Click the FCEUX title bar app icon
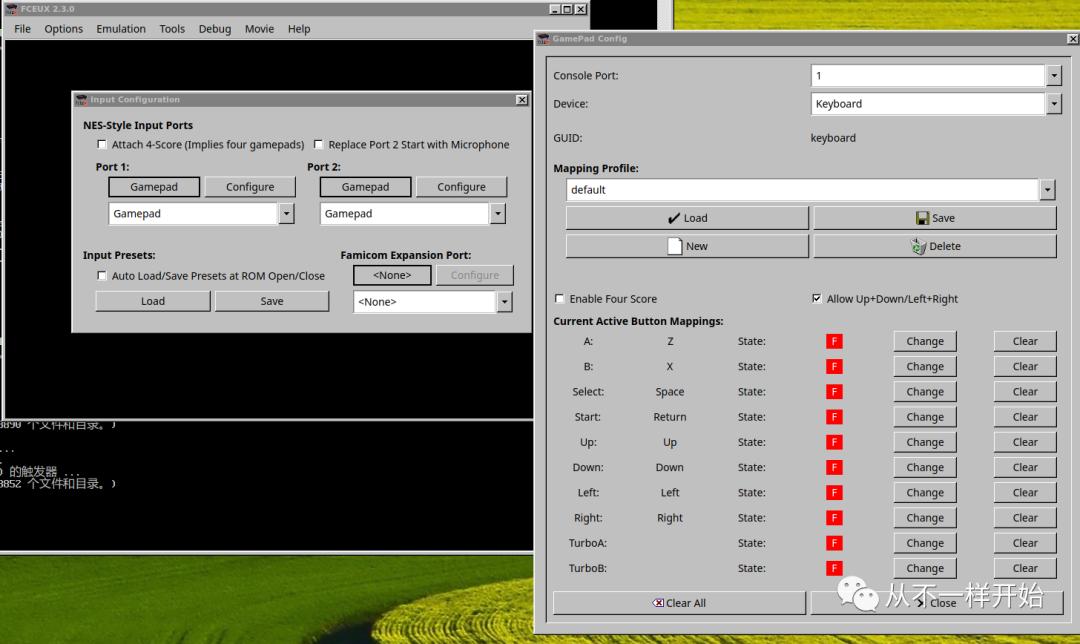 12,9
